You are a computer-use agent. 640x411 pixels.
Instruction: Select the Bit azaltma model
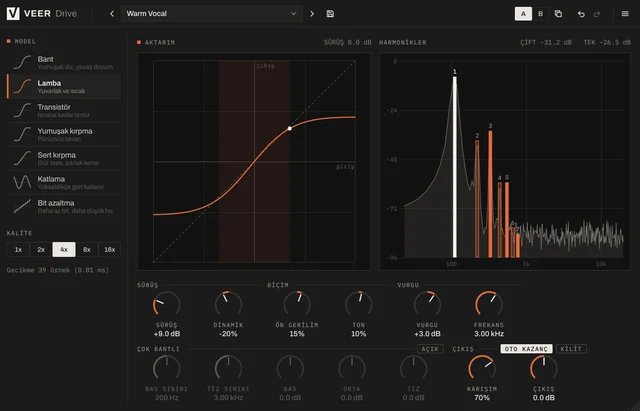click(64, 207)
